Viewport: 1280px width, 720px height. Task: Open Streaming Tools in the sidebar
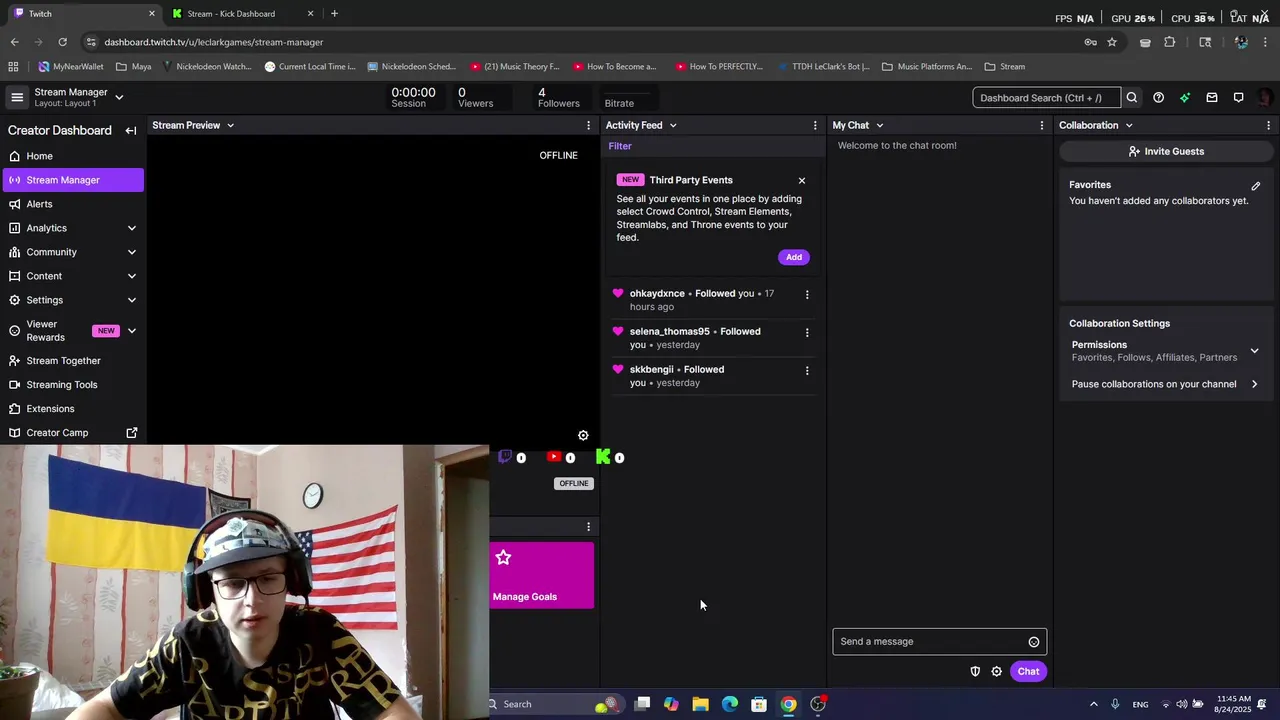[x=72, y=385]
